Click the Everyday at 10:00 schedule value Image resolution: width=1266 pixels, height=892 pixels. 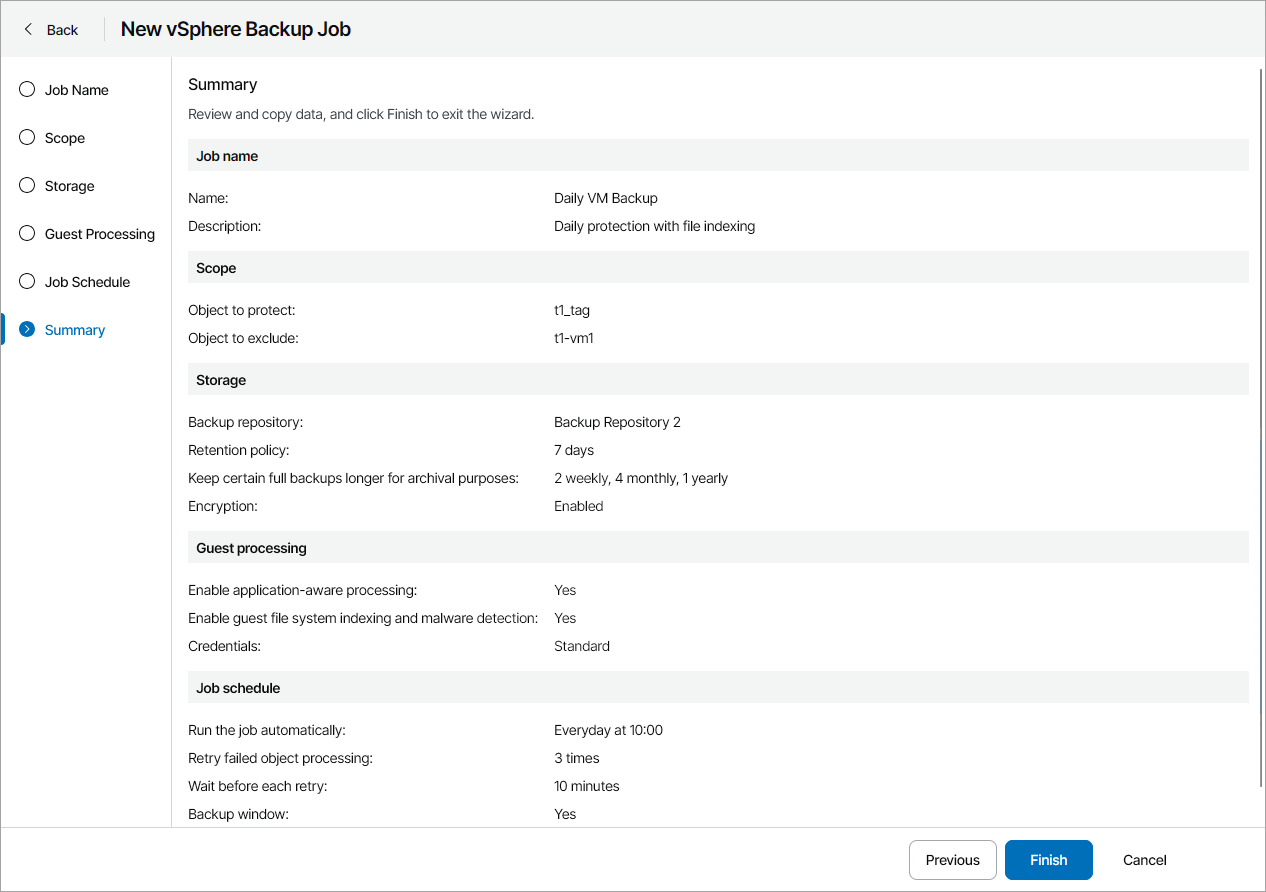(608, 730)
